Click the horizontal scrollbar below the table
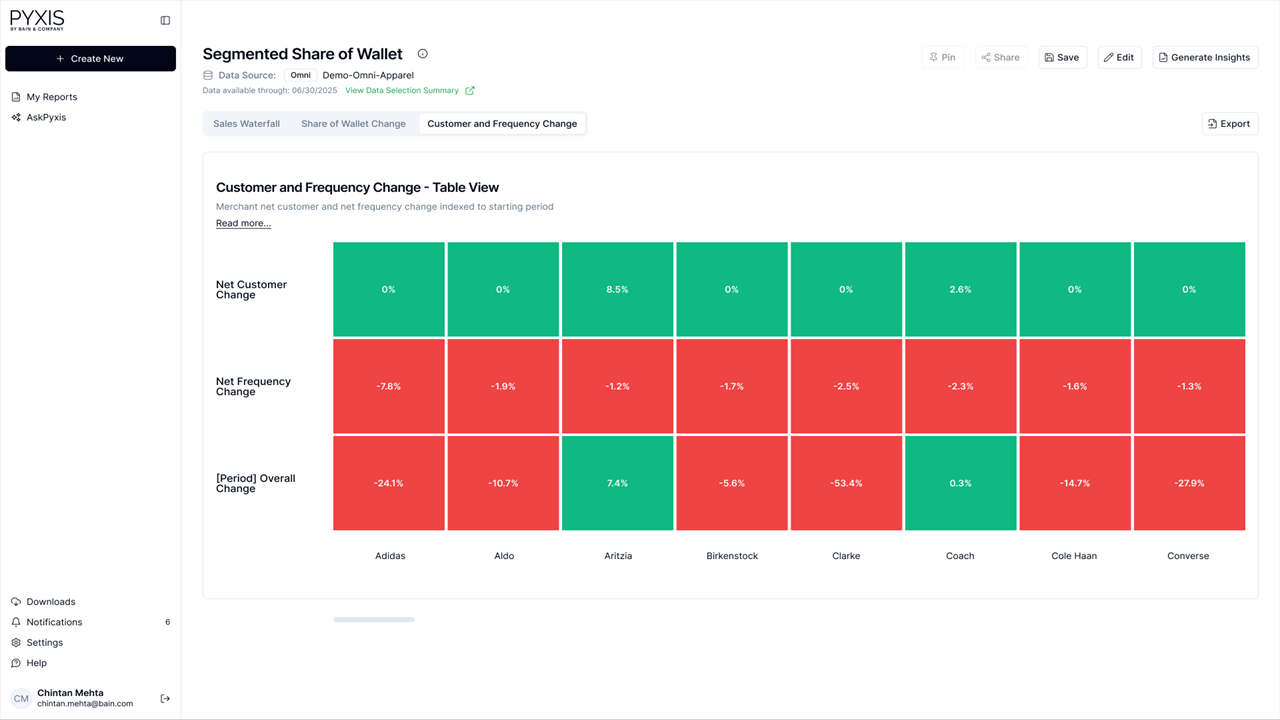This screenshot has height=720, width=1280. pyautogui.click(x=374, y=620)
